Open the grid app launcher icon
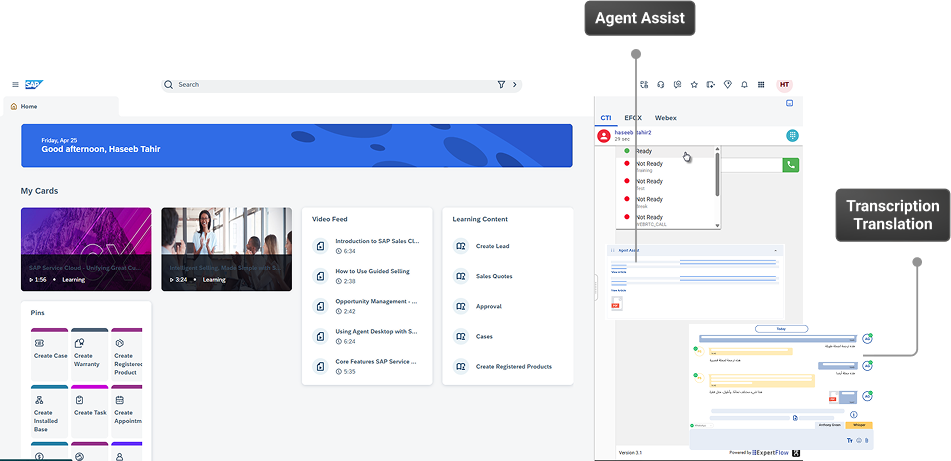The height and width of the screenshot is (461, 951). [761, 85]
